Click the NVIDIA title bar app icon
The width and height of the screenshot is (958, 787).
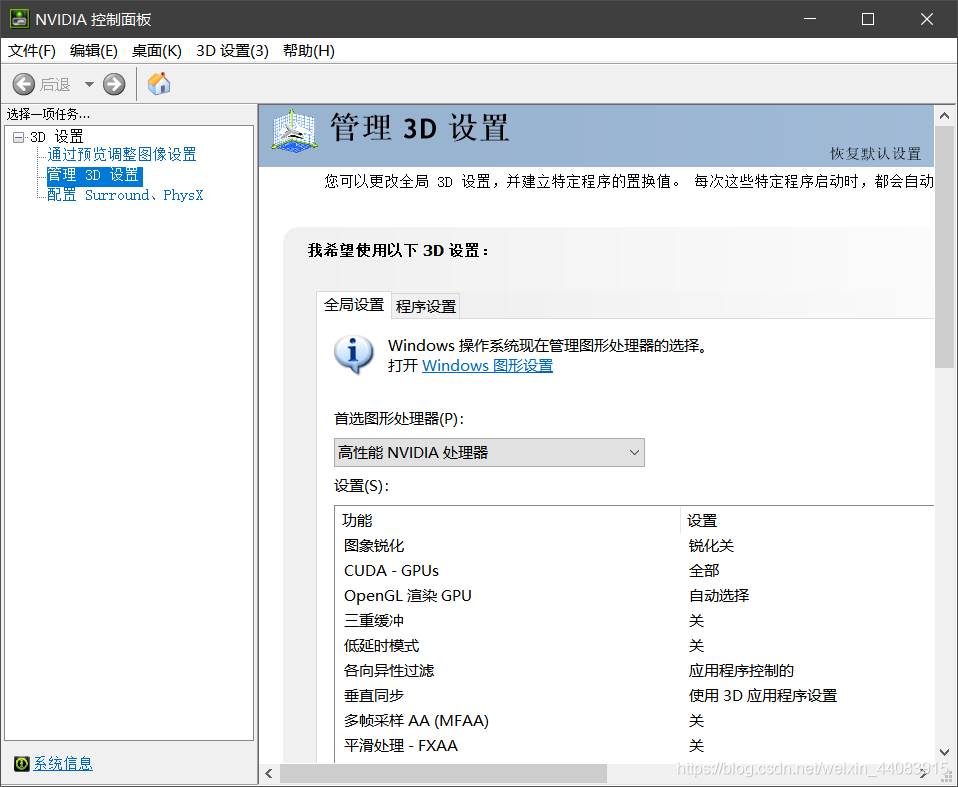click(x=19, y=19)
